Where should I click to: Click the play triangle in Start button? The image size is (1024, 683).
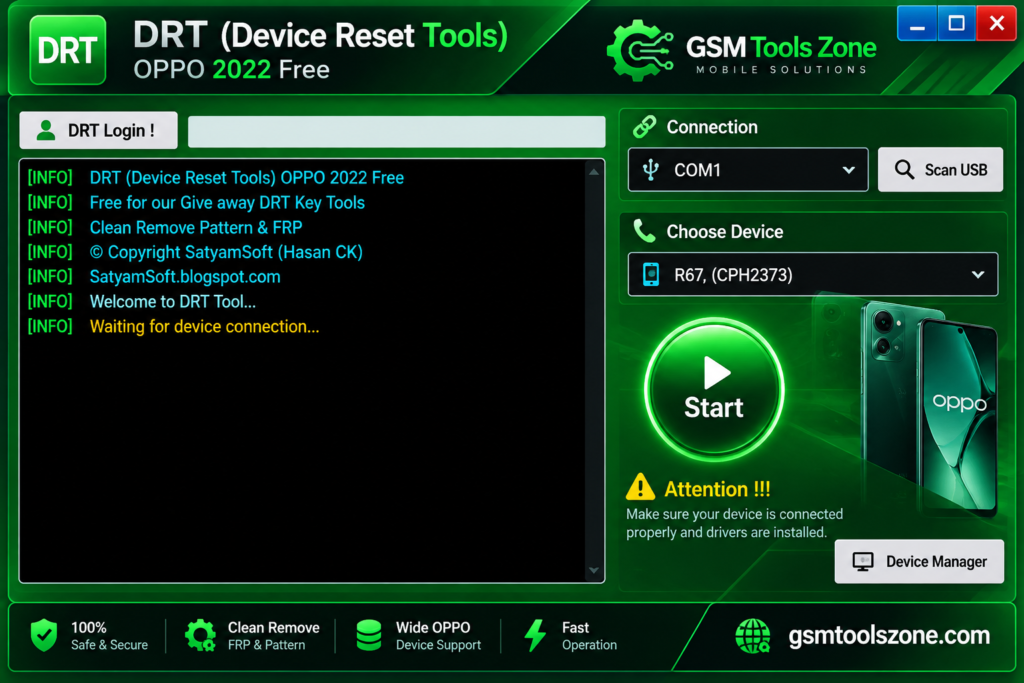(716, 373)
